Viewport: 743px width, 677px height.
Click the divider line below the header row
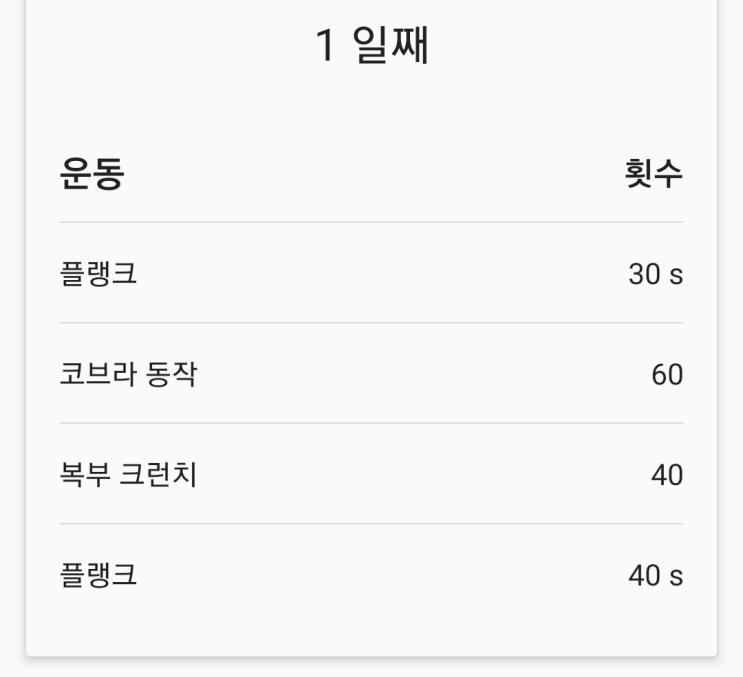click(372, 222)
